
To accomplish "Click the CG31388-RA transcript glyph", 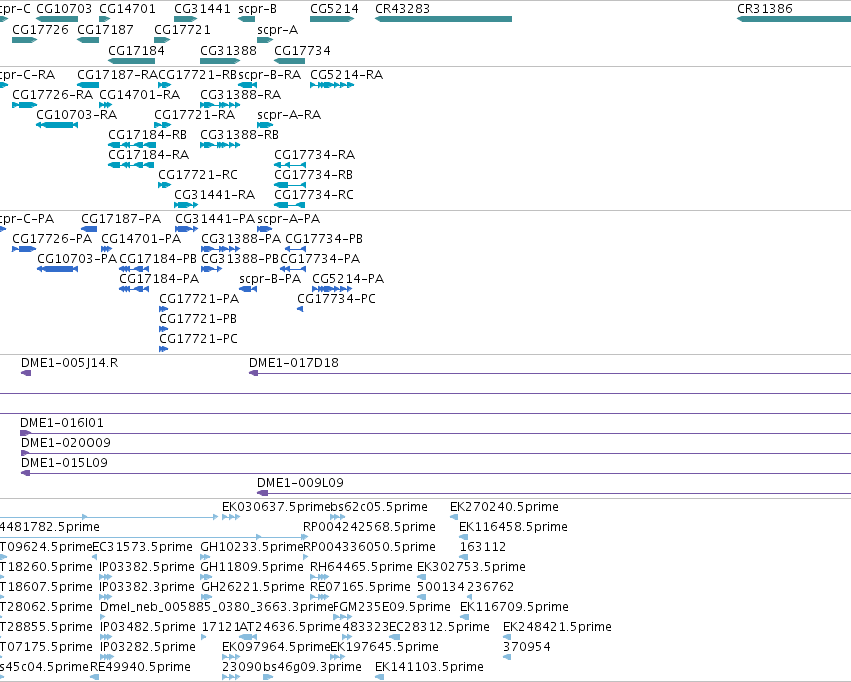I will 220,105.
